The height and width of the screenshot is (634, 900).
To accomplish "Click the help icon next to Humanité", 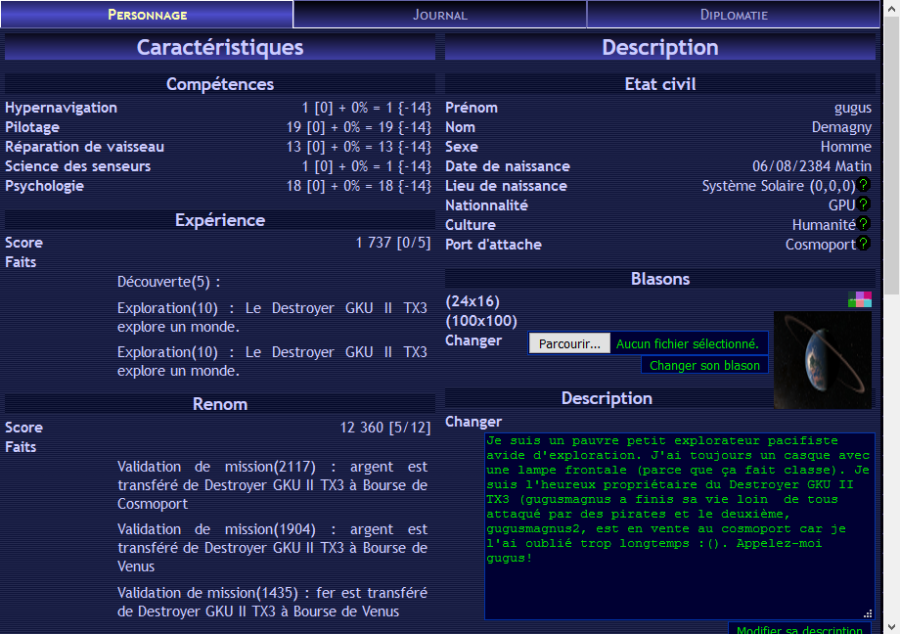I will 864,225.
